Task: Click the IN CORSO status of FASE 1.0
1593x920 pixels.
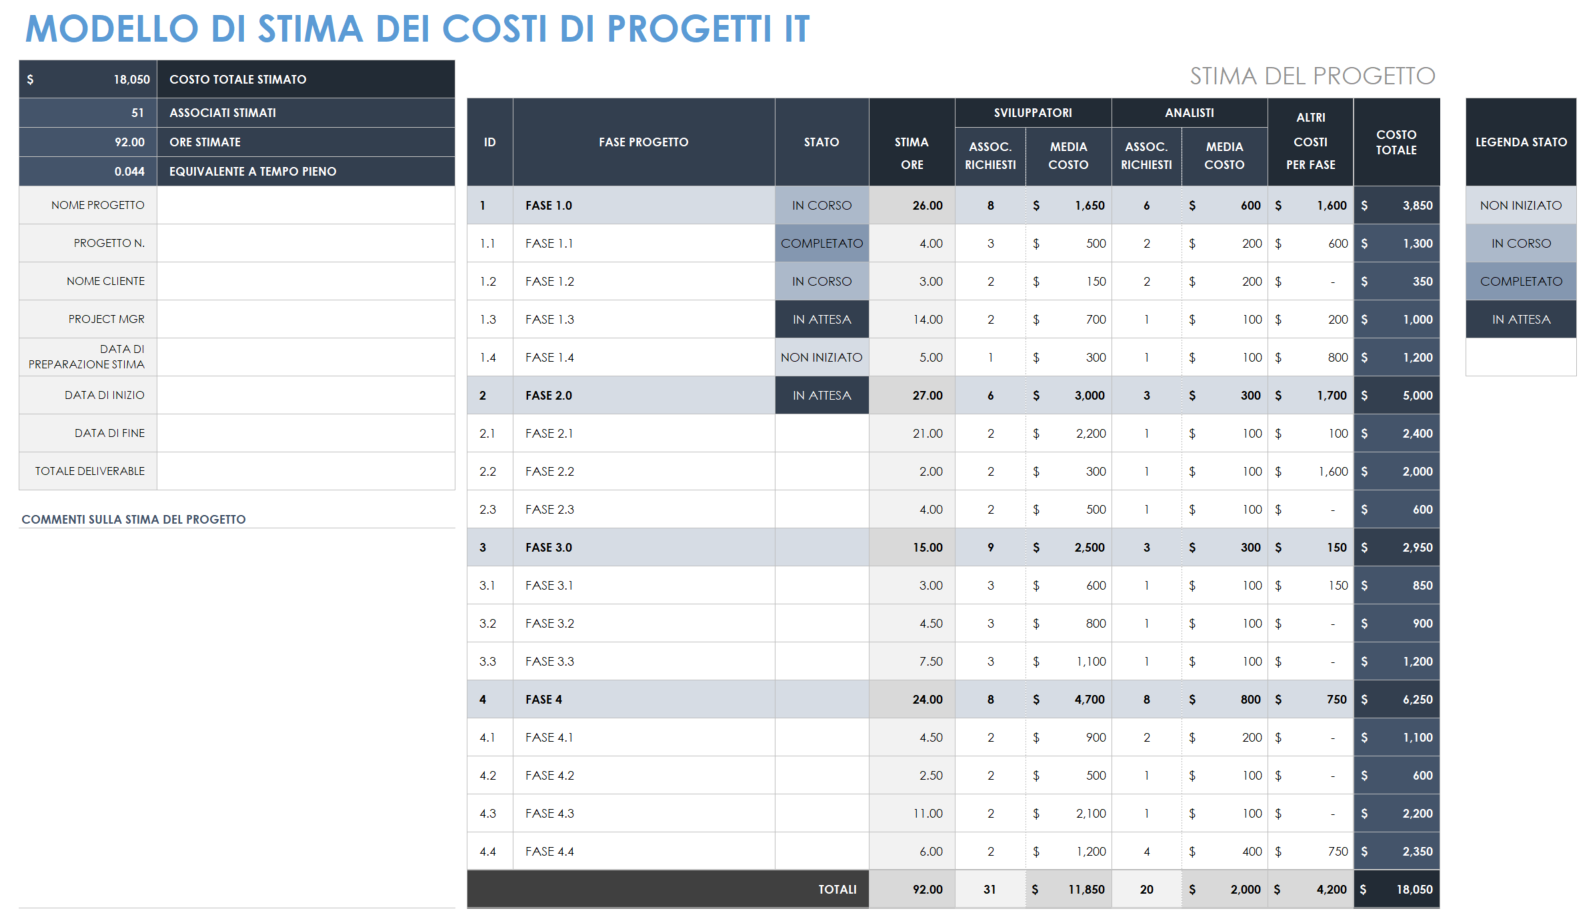Action: pos(822,205)
